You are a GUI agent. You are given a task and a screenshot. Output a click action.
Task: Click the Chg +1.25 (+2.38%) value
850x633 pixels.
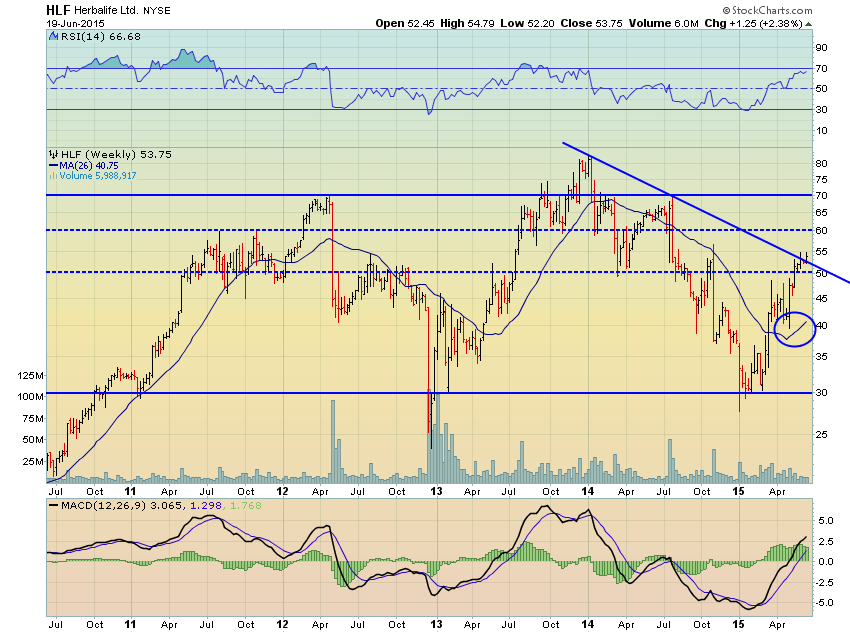[x=753, y=23]
